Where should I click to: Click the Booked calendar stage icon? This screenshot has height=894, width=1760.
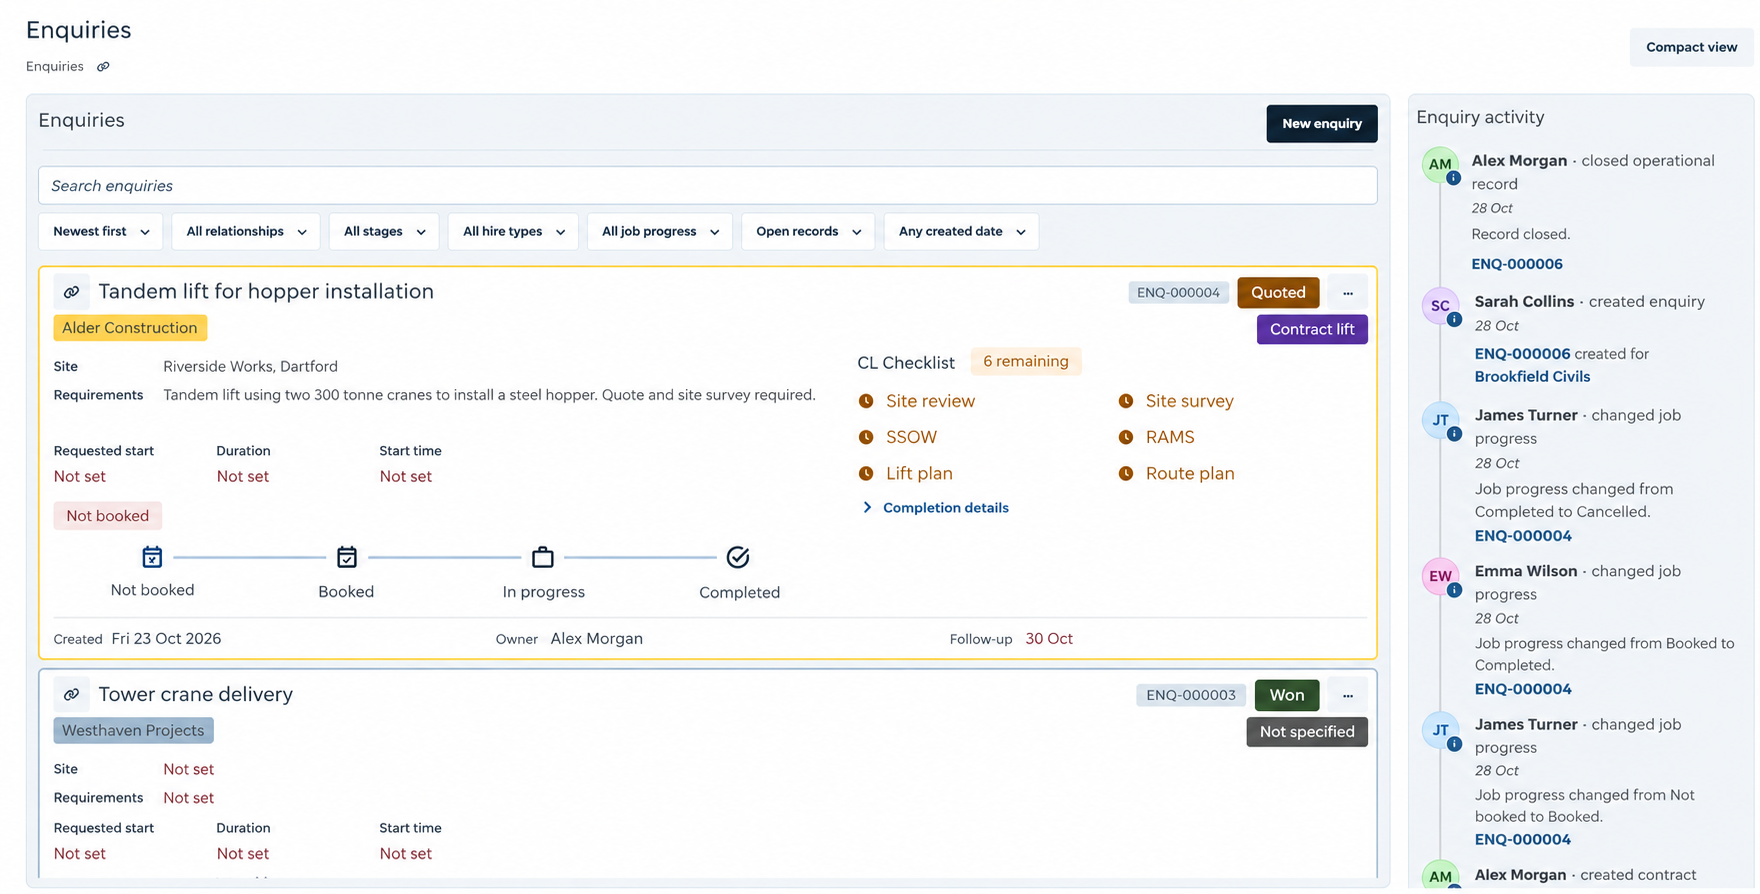[x=347, y=557]
